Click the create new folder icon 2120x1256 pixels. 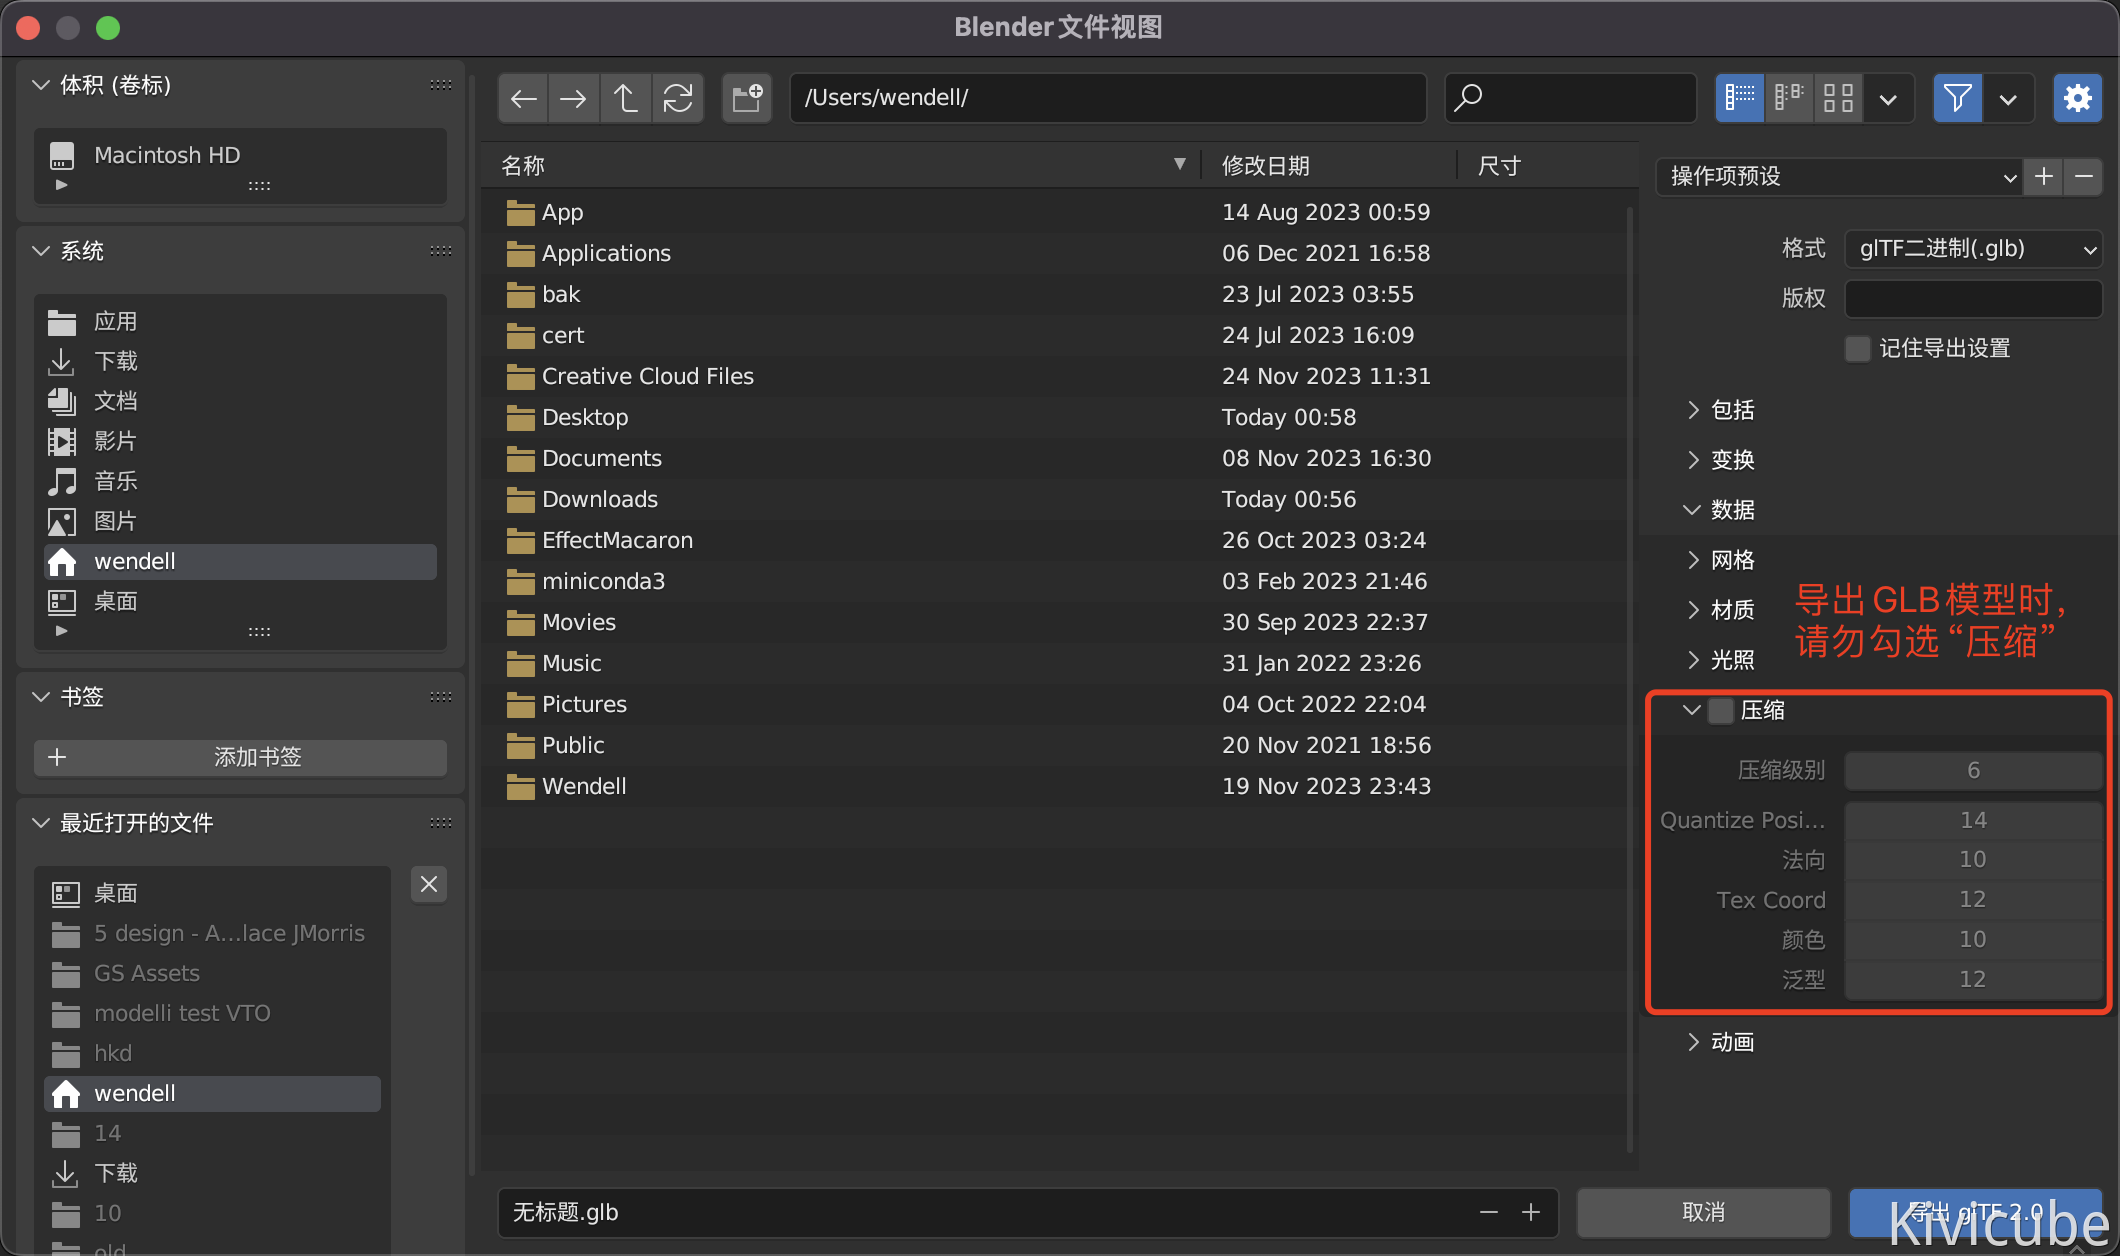click(747, 98)
